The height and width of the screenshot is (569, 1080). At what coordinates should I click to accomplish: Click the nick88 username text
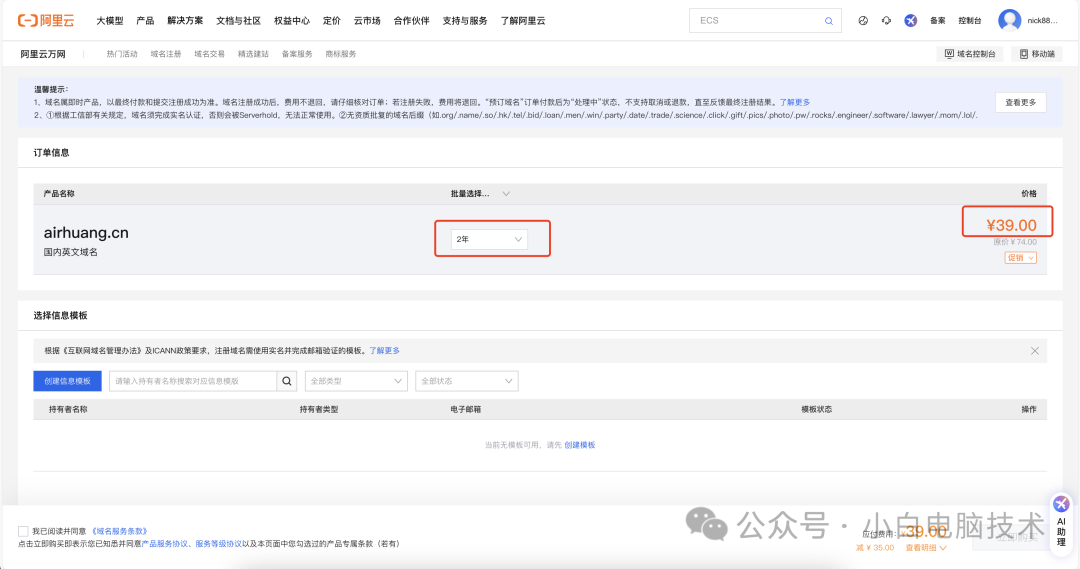pyautogui.click(x=1042, y=21)
